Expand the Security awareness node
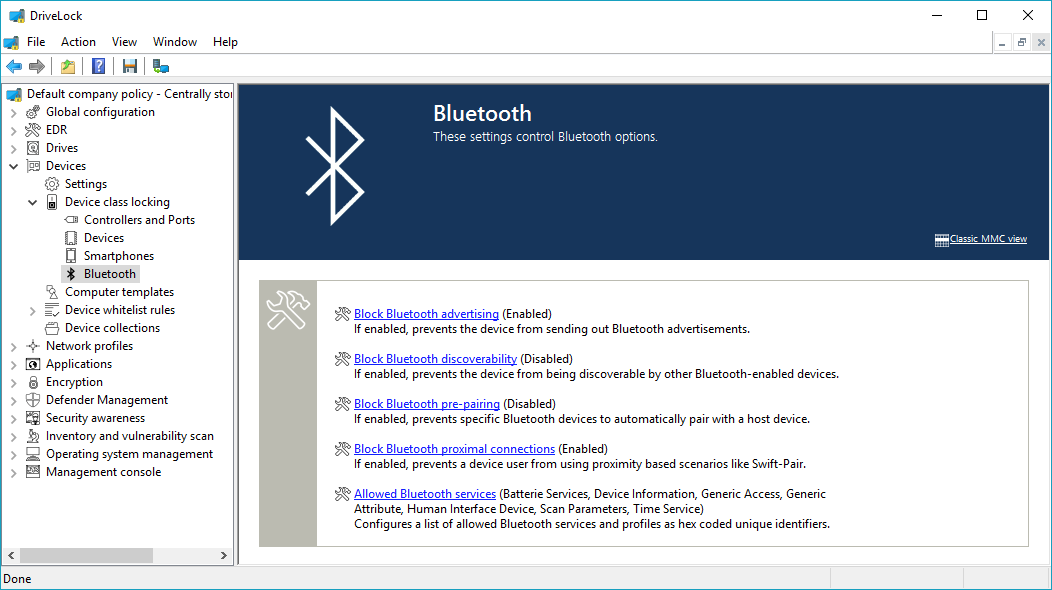Screen dimensions: 1052x590 coord(13,419)
